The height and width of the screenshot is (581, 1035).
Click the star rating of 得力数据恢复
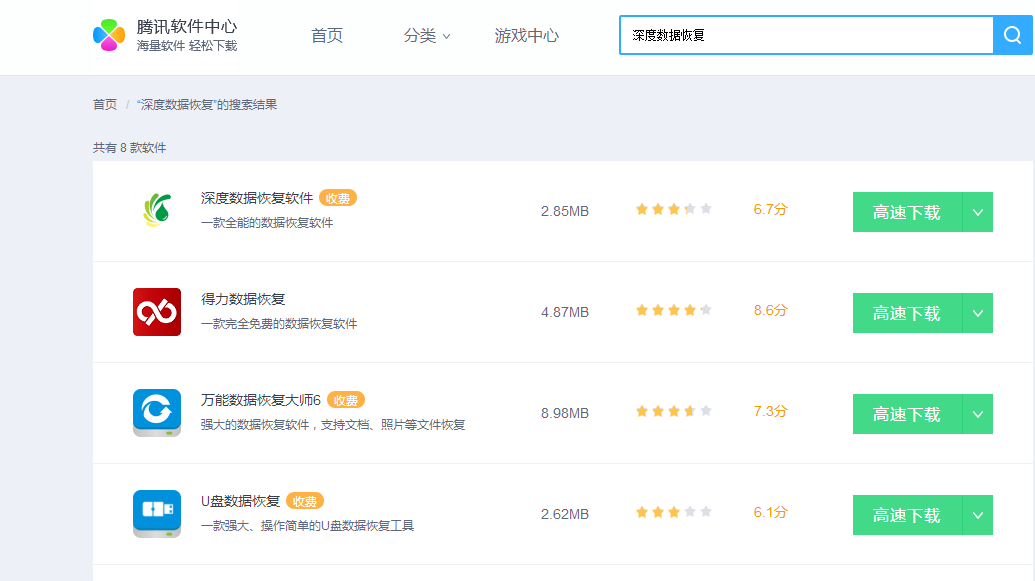[673, 310]
